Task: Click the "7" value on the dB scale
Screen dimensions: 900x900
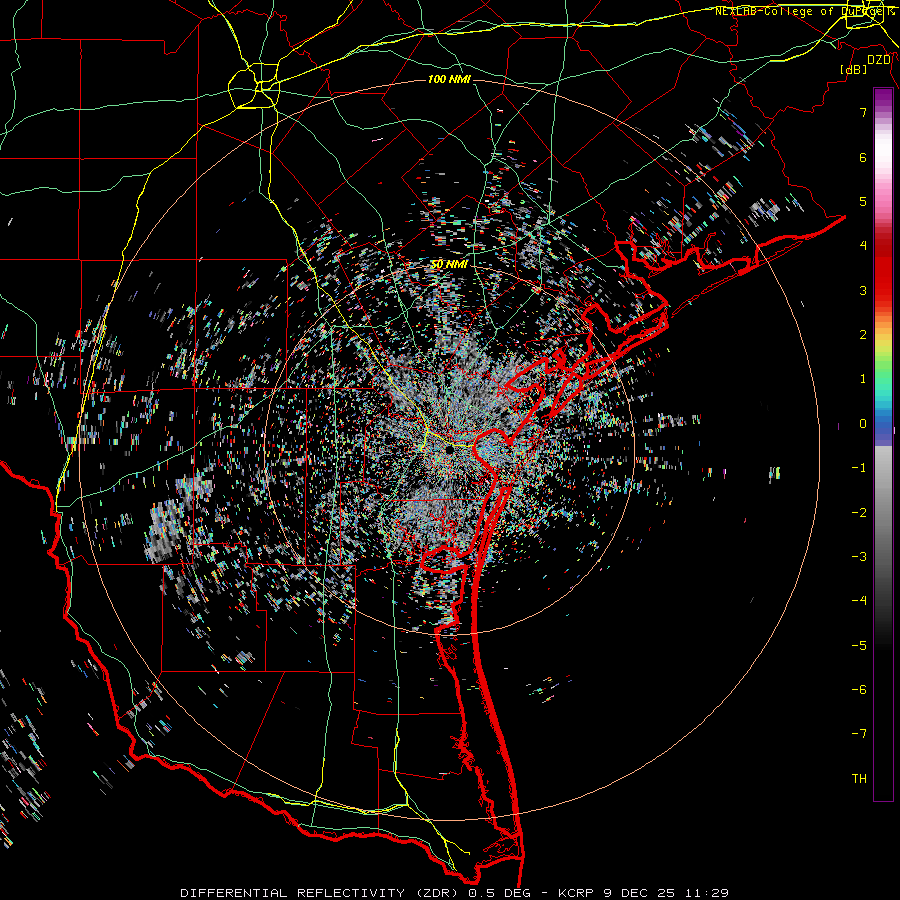Action: point(863,112)
